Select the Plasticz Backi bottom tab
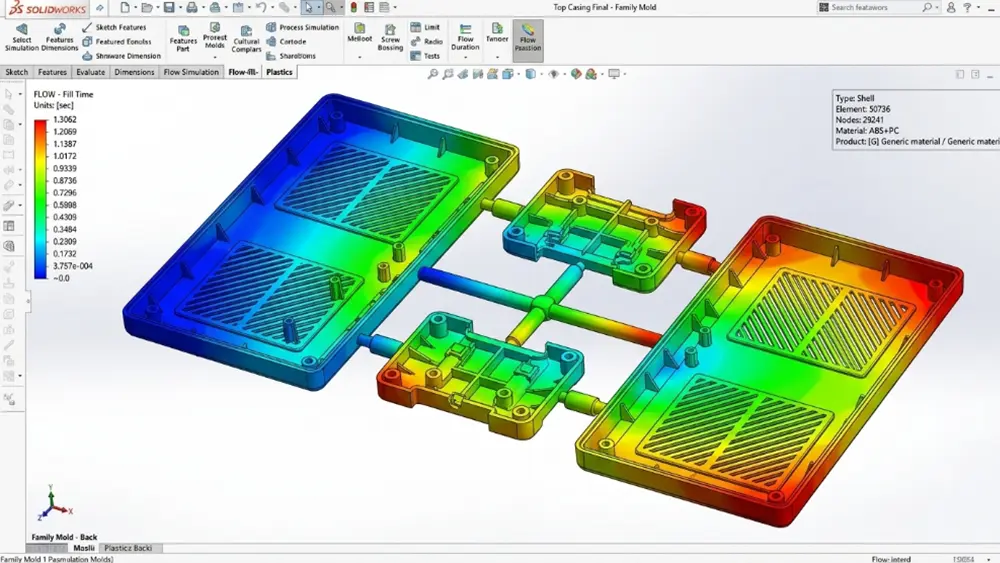 point(128,548)
